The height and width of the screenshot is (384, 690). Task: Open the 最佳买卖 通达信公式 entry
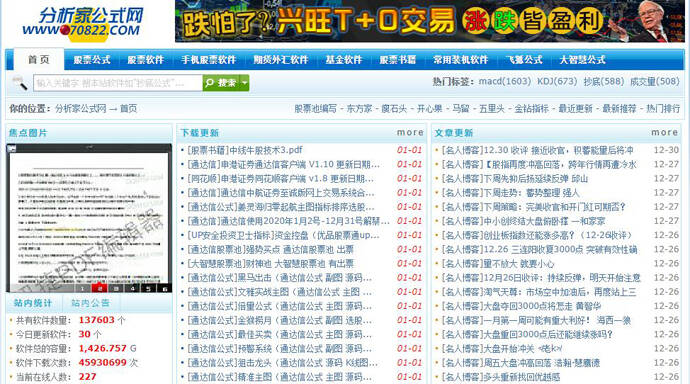pyautogui.click(x=279, y=334)
